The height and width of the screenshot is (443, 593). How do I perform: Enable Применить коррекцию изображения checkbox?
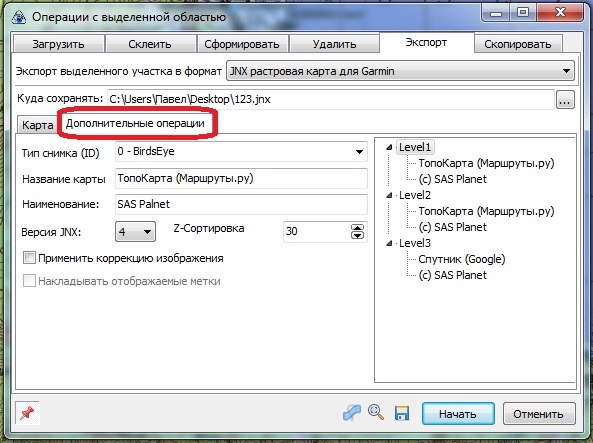click(29, 258)
